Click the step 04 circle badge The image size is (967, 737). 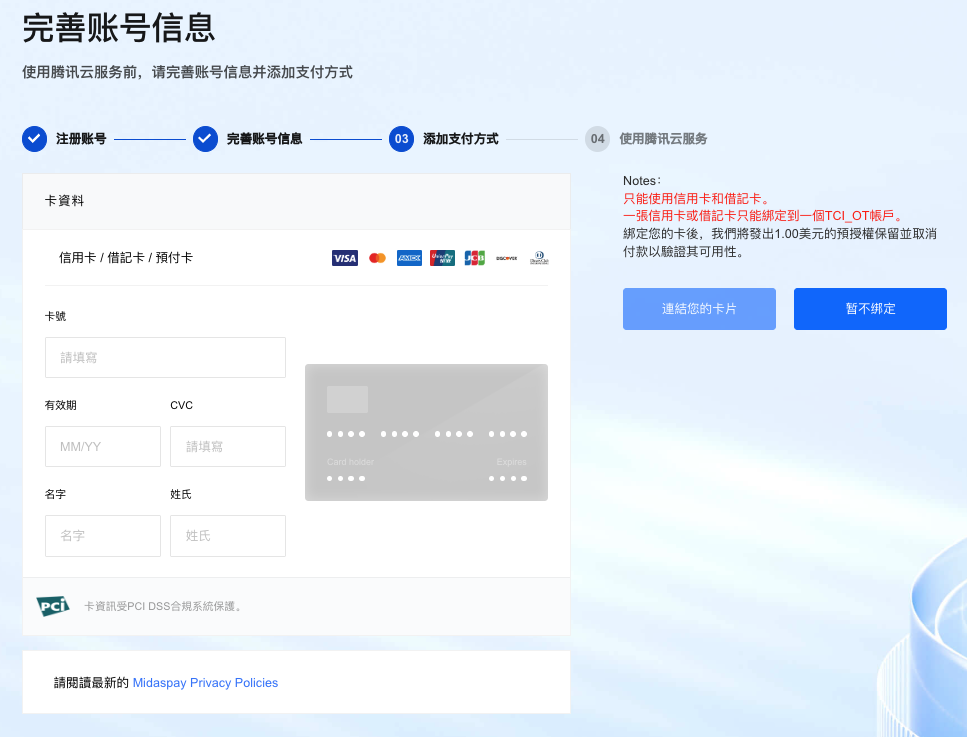click(x=598, y=139)
